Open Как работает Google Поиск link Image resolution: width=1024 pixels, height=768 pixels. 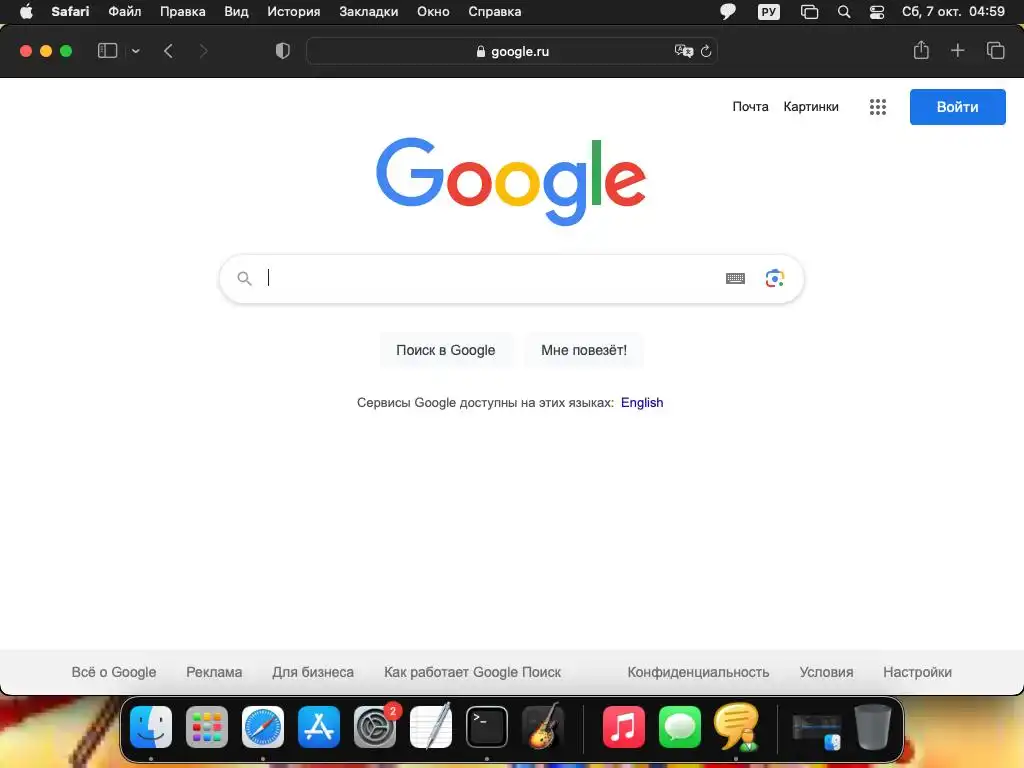point(472,672)
